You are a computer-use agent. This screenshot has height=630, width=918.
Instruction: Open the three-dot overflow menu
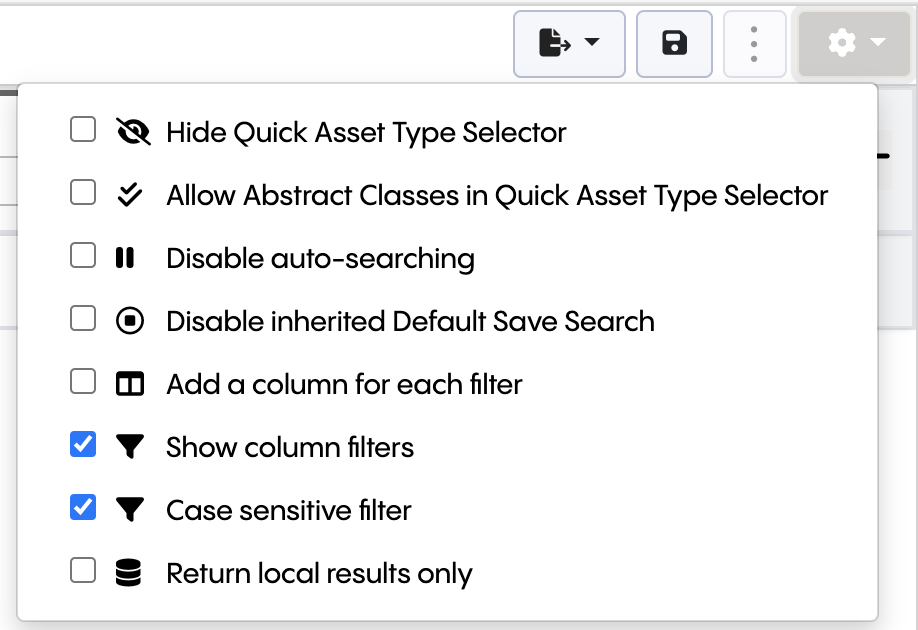coord(754,43)
